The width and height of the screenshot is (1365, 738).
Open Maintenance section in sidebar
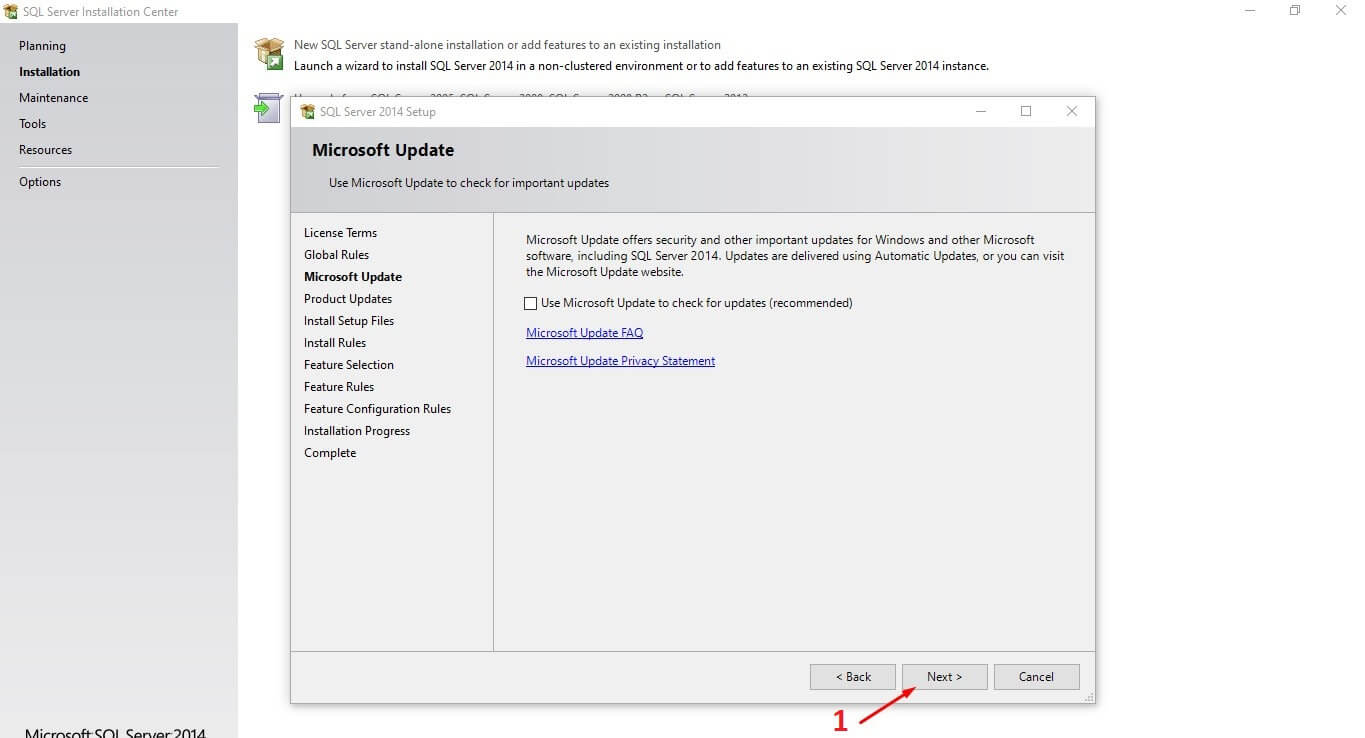tap(53, 98)
